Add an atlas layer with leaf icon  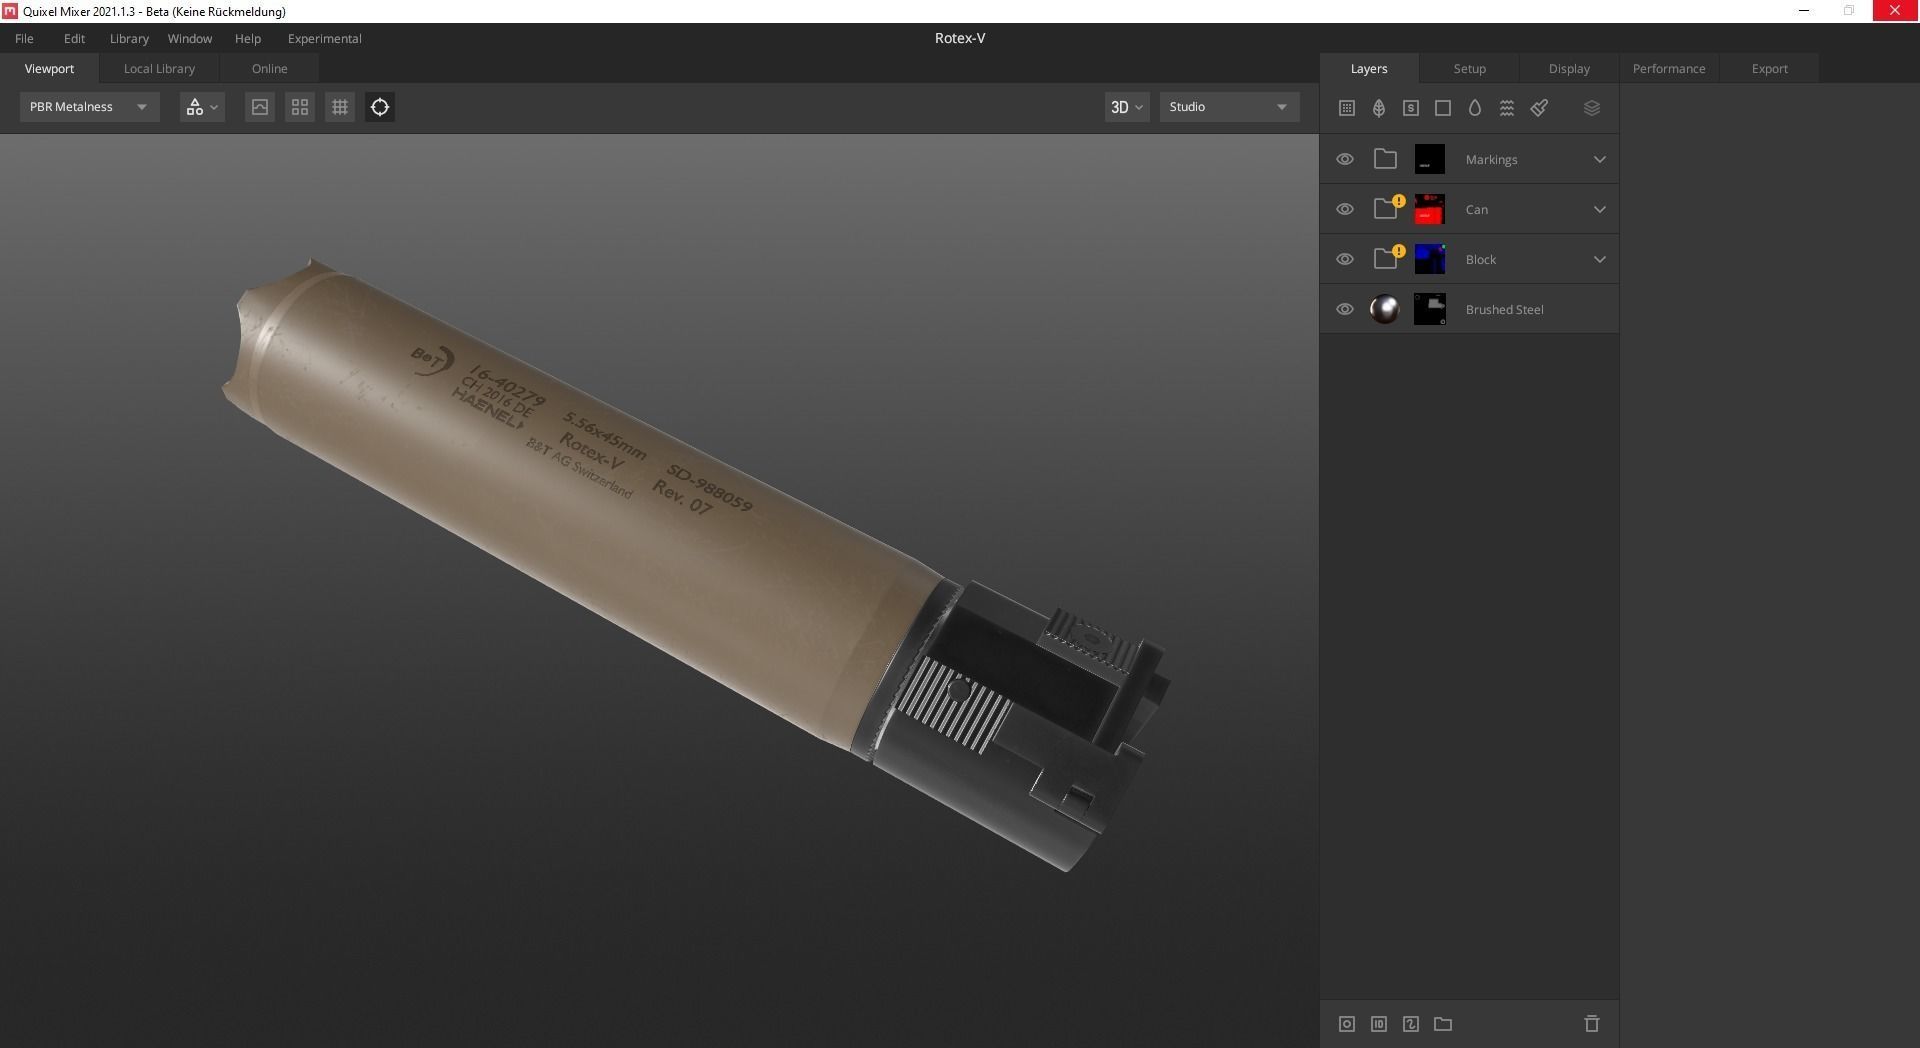(1379, 108)
